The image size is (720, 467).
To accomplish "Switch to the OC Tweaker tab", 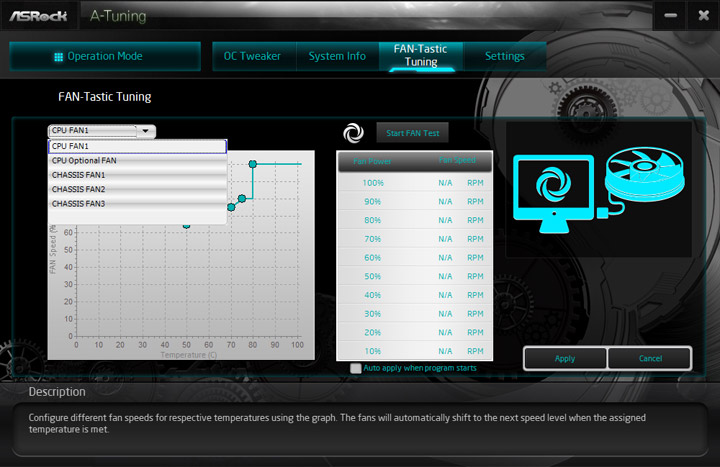I will point(254,56).
